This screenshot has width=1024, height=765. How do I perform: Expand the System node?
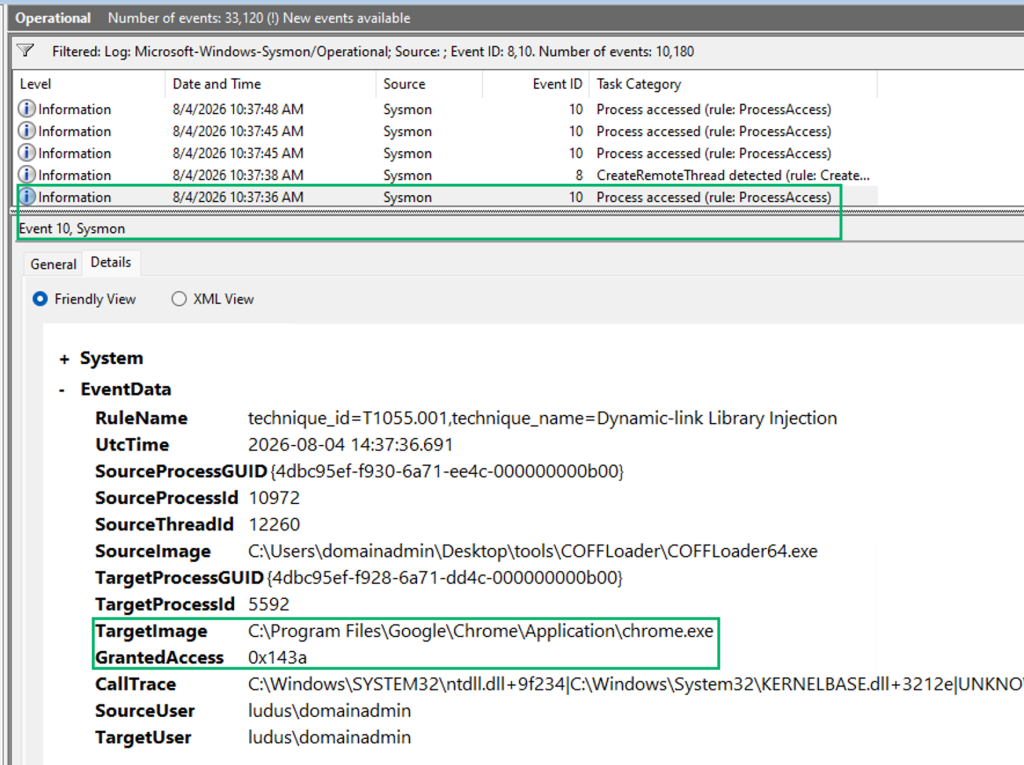point(64,359)
